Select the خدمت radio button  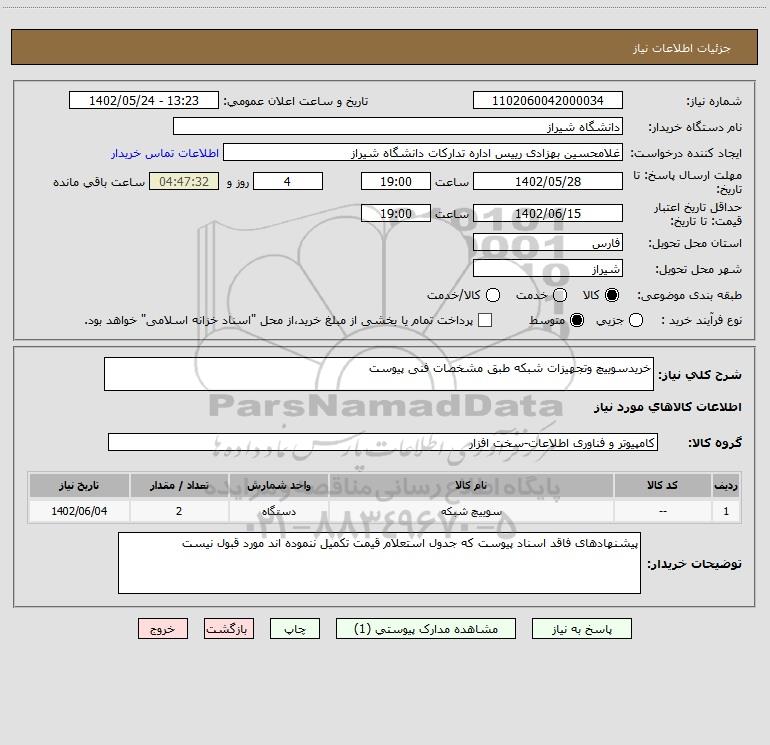click(560, 295)
